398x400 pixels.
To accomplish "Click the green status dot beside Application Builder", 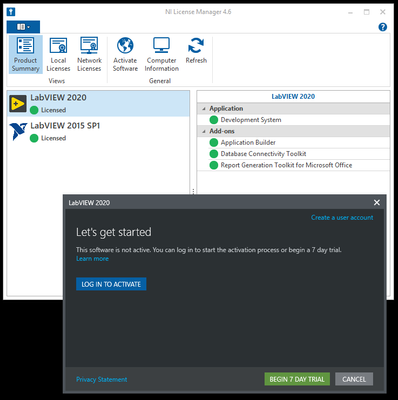I will point(214,143).
